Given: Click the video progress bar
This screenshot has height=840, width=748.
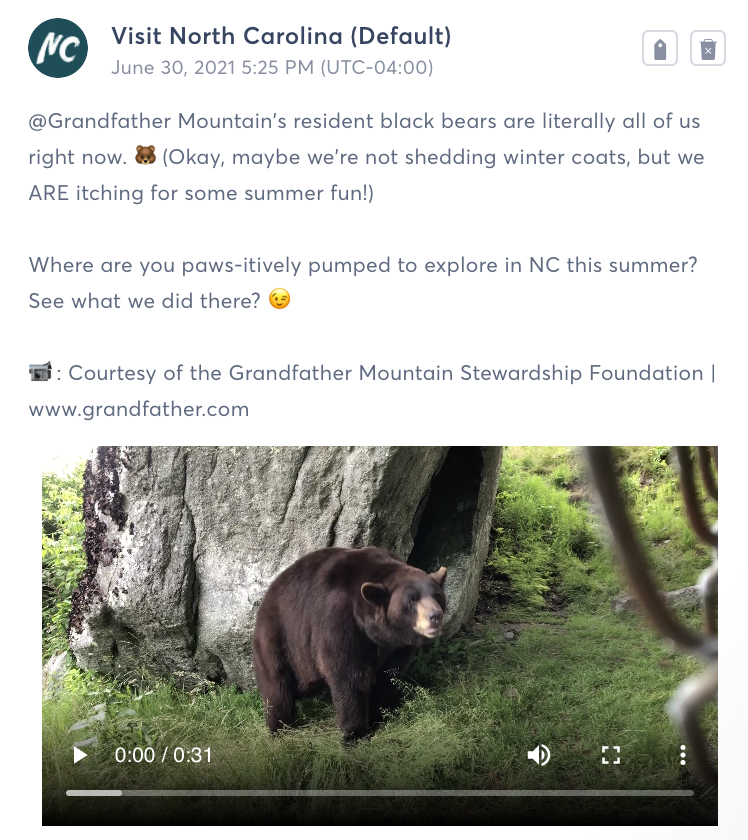Looking at the screenshot, I should click(380, 793).
